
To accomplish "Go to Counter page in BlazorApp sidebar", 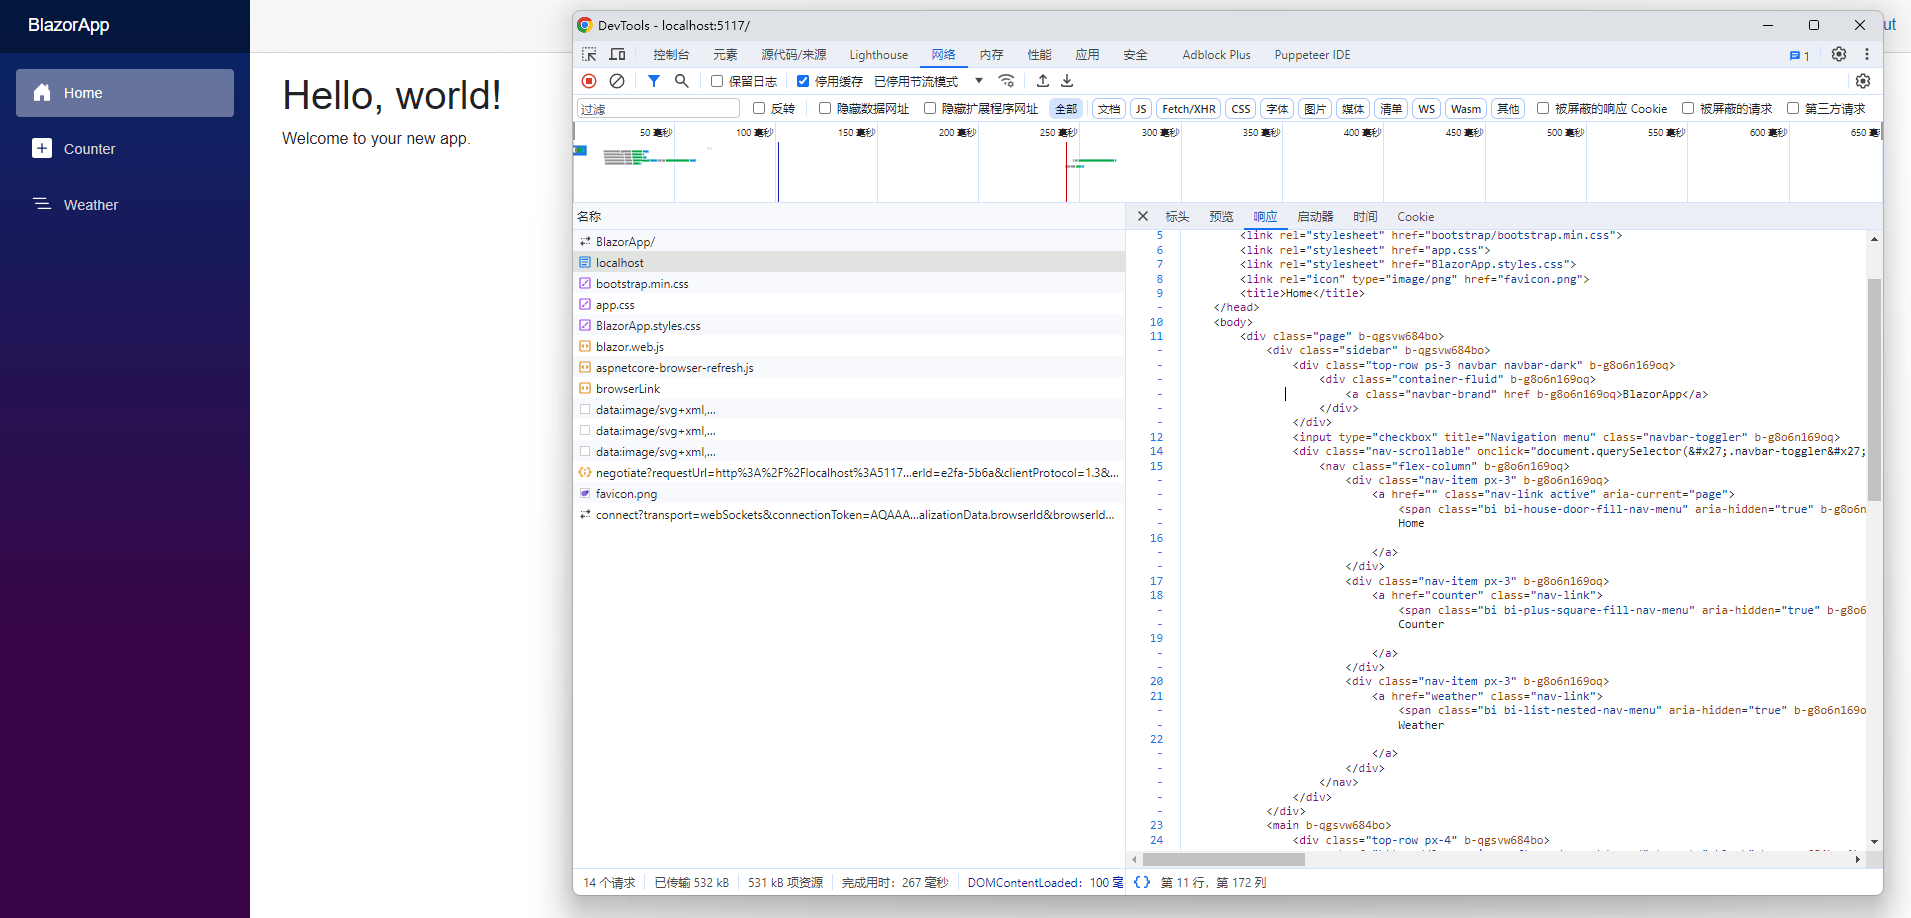I will 125,149.
